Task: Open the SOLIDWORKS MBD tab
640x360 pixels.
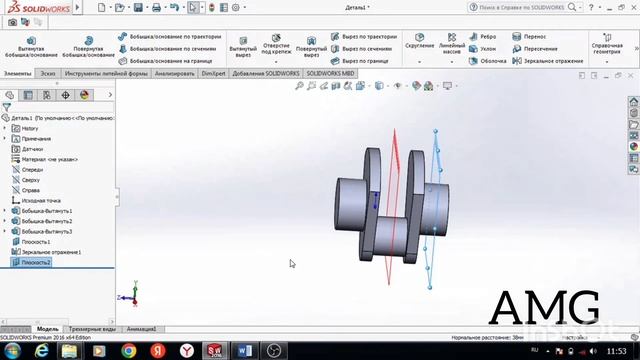Action: (x=330, y=74)
